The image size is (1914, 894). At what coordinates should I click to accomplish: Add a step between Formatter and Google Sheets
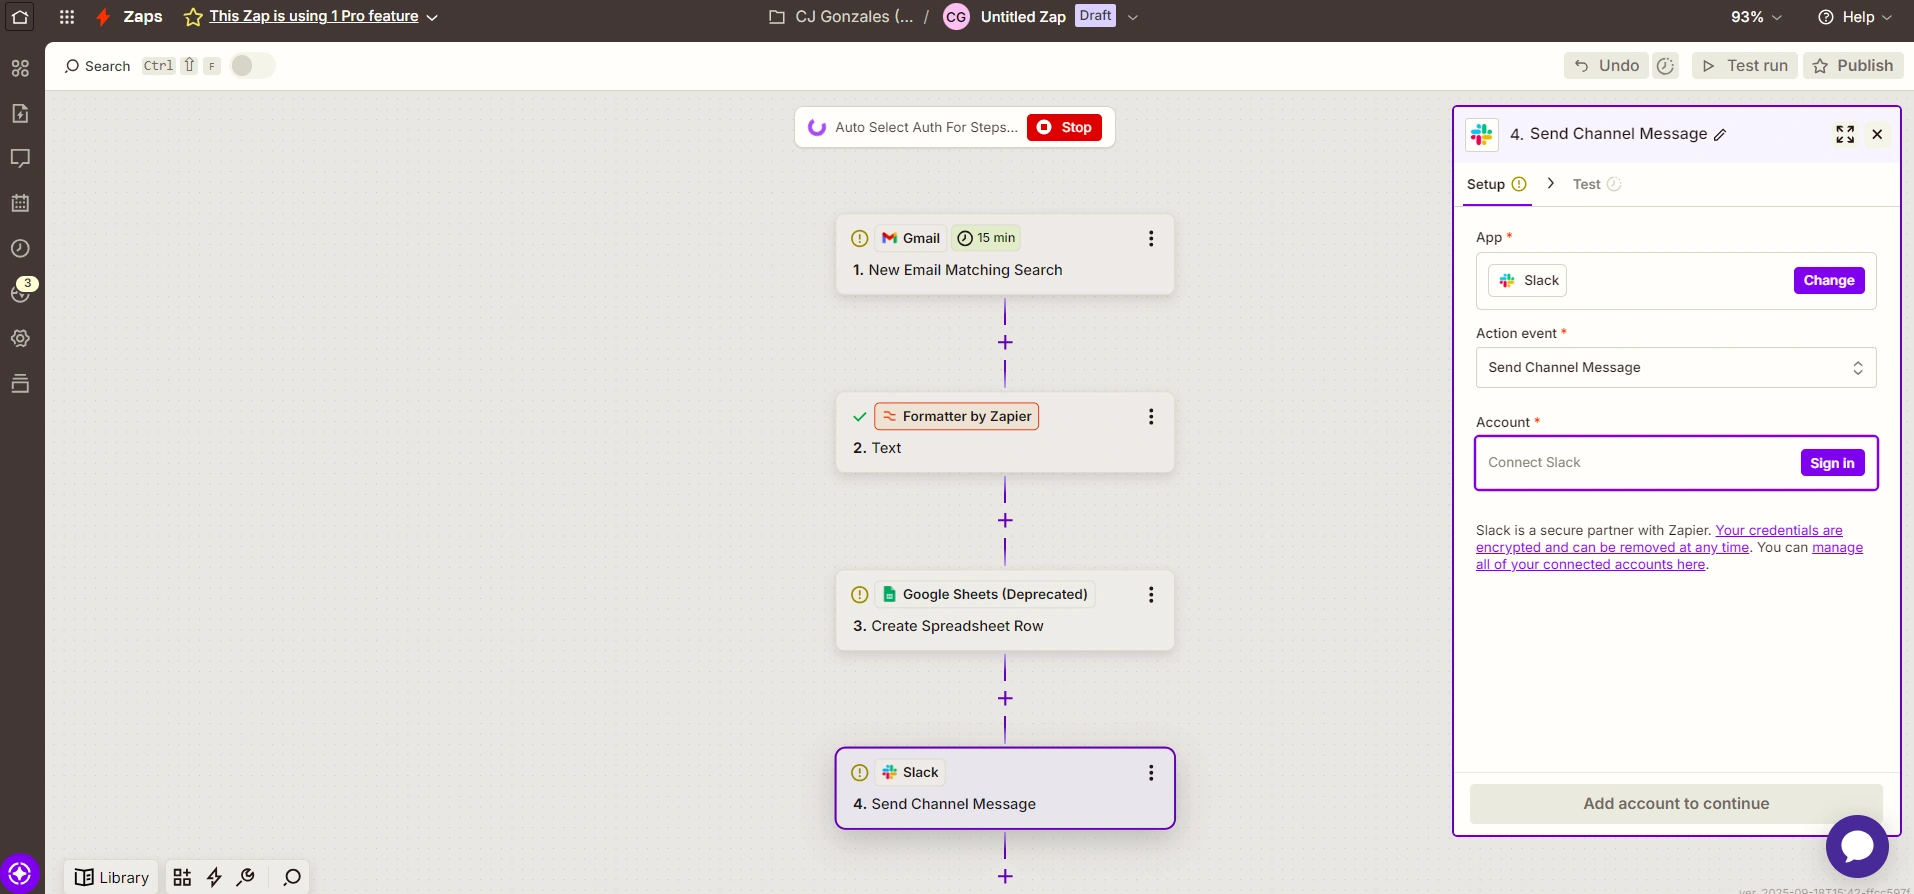(1005, 520)
